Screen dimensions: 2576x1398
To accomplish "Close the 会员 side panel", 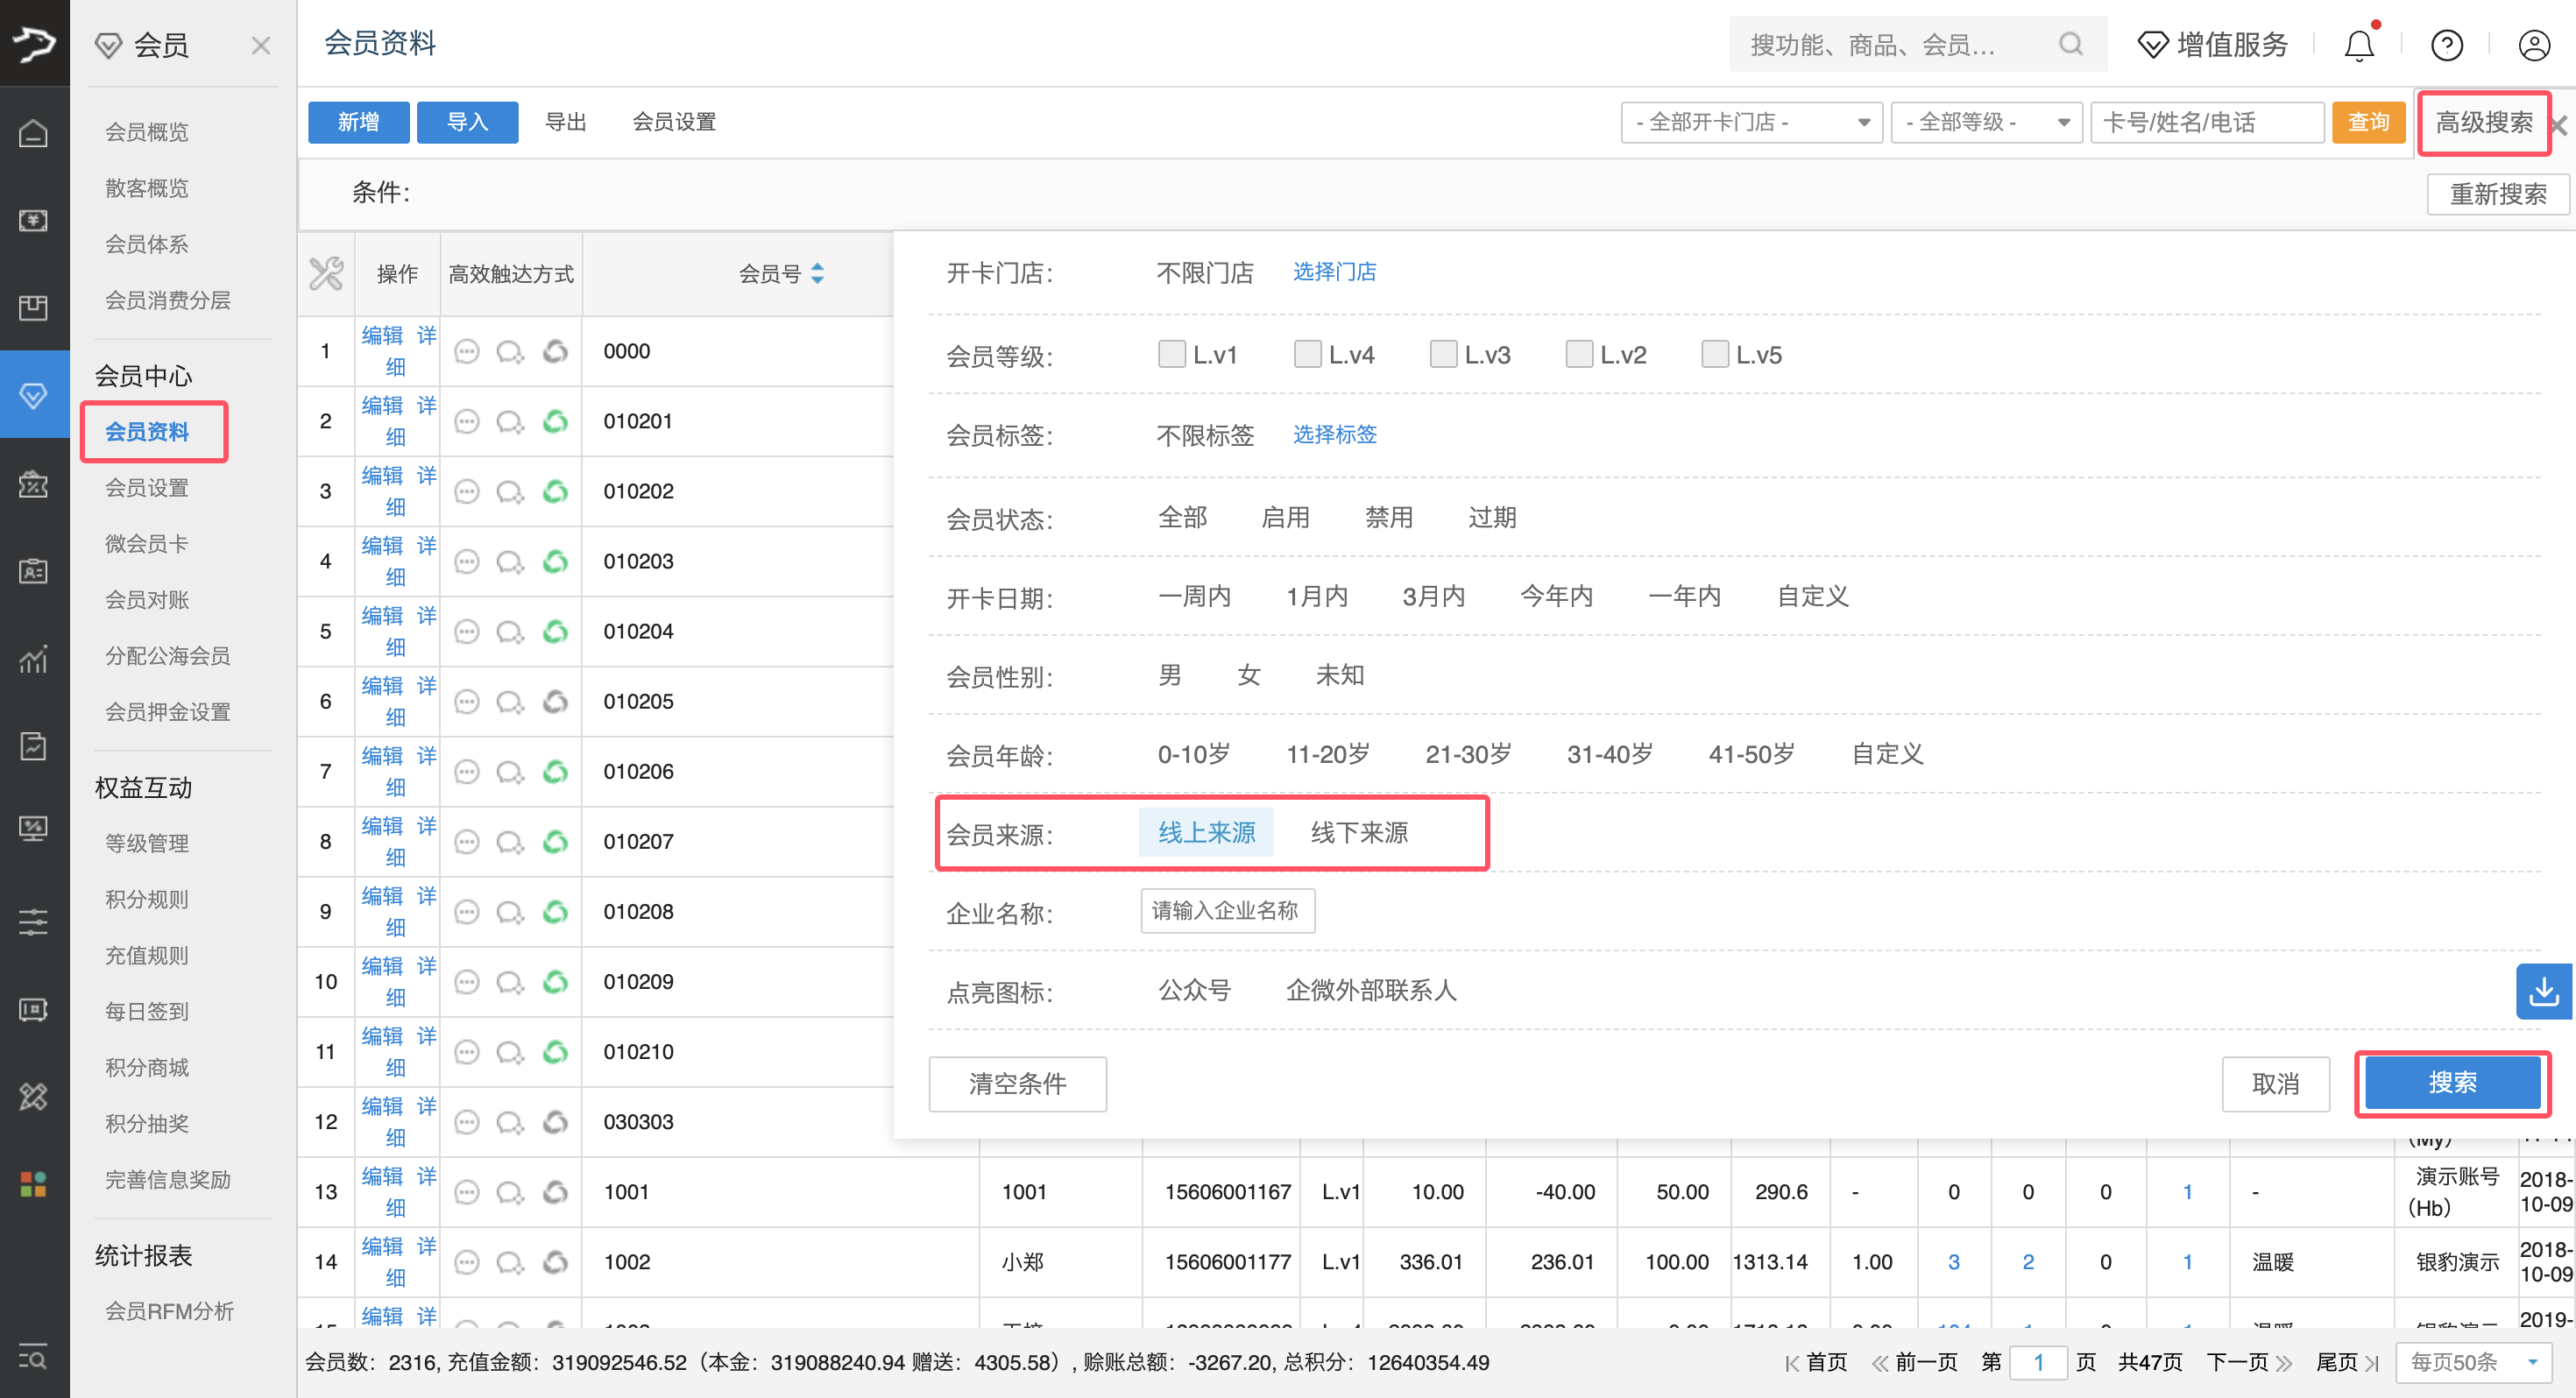I will point(261,45).
